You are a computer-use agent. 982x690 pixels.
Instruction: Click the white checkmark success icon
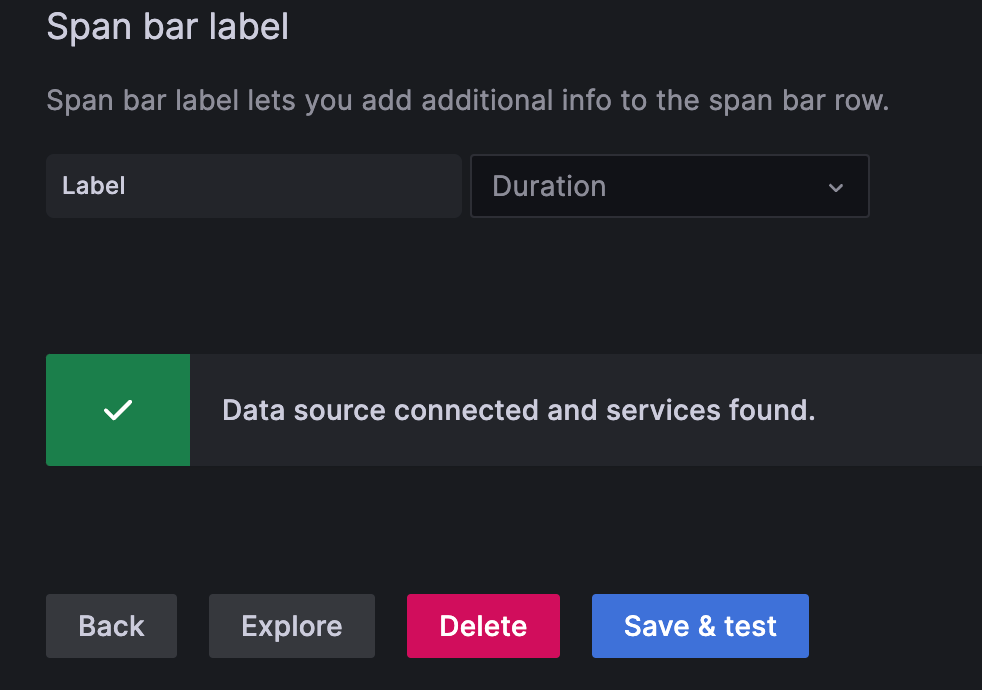click(x=118, y=410)
